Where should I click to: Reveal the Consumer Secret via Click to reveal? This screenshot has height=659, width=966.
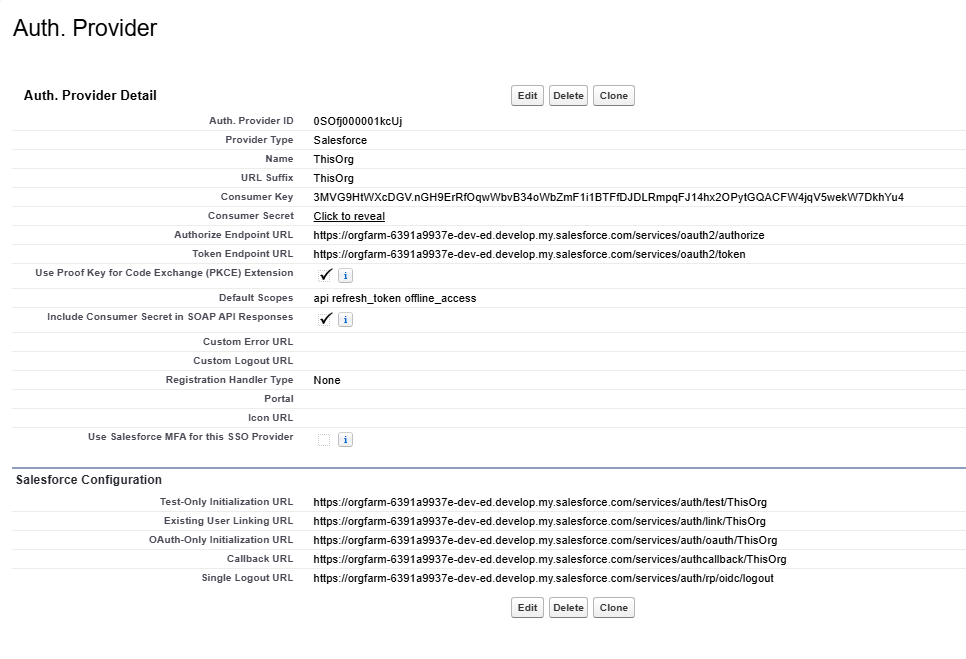click(349, 216)
